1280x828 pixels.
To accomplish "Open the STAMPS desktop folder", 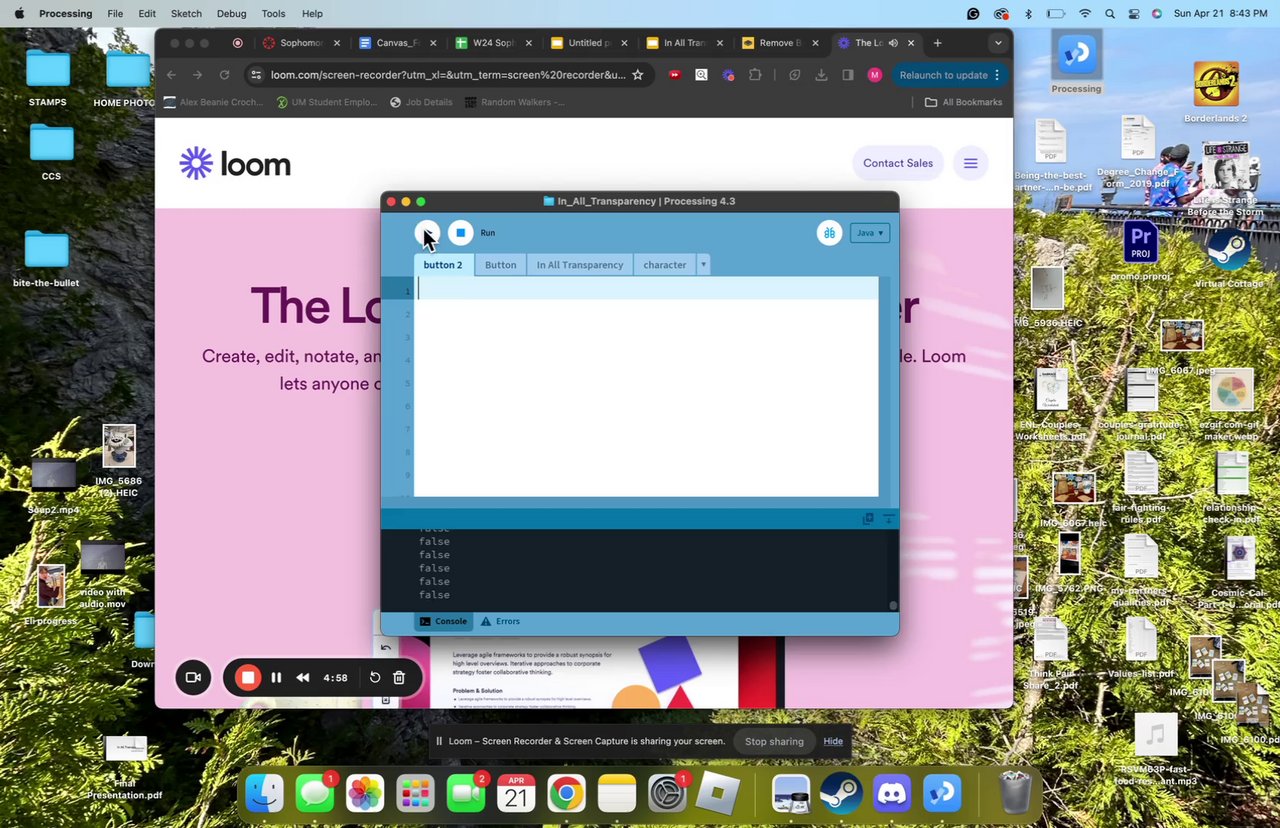I will [x=48, y=77].
